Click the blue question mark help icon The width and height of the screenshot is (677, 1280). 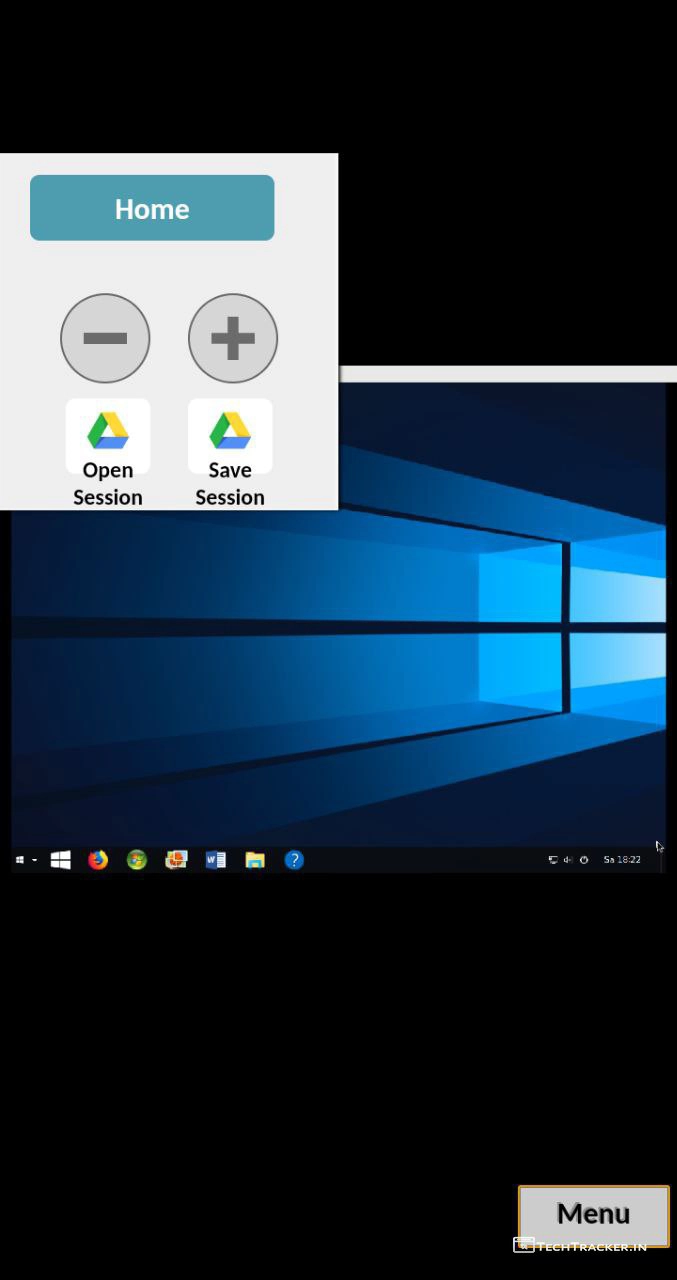294,860
